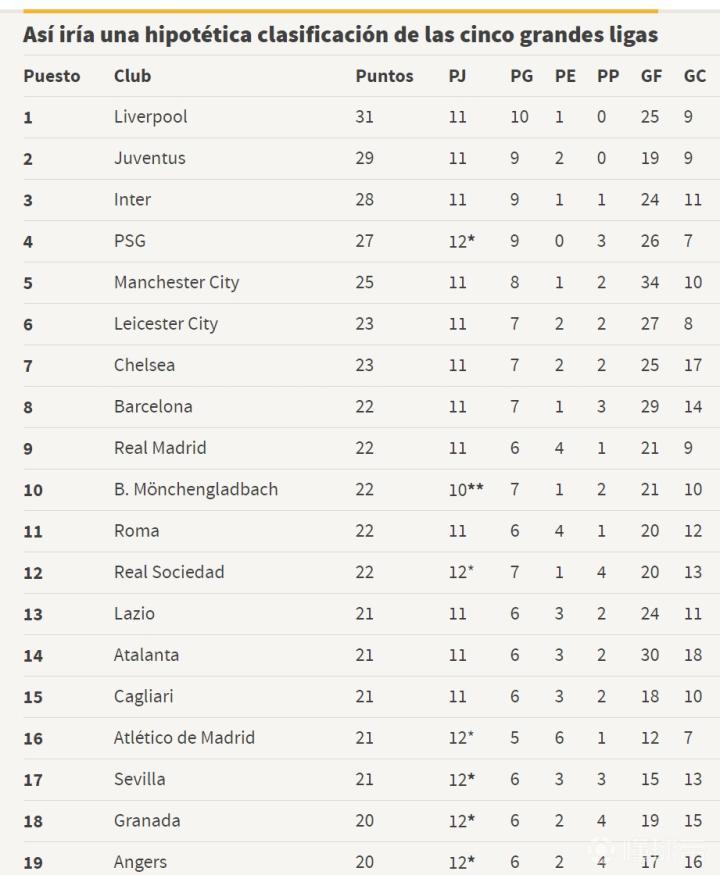Open the Manchester City row name
This screenshot has height=875, width=720.
pos(176,282)
